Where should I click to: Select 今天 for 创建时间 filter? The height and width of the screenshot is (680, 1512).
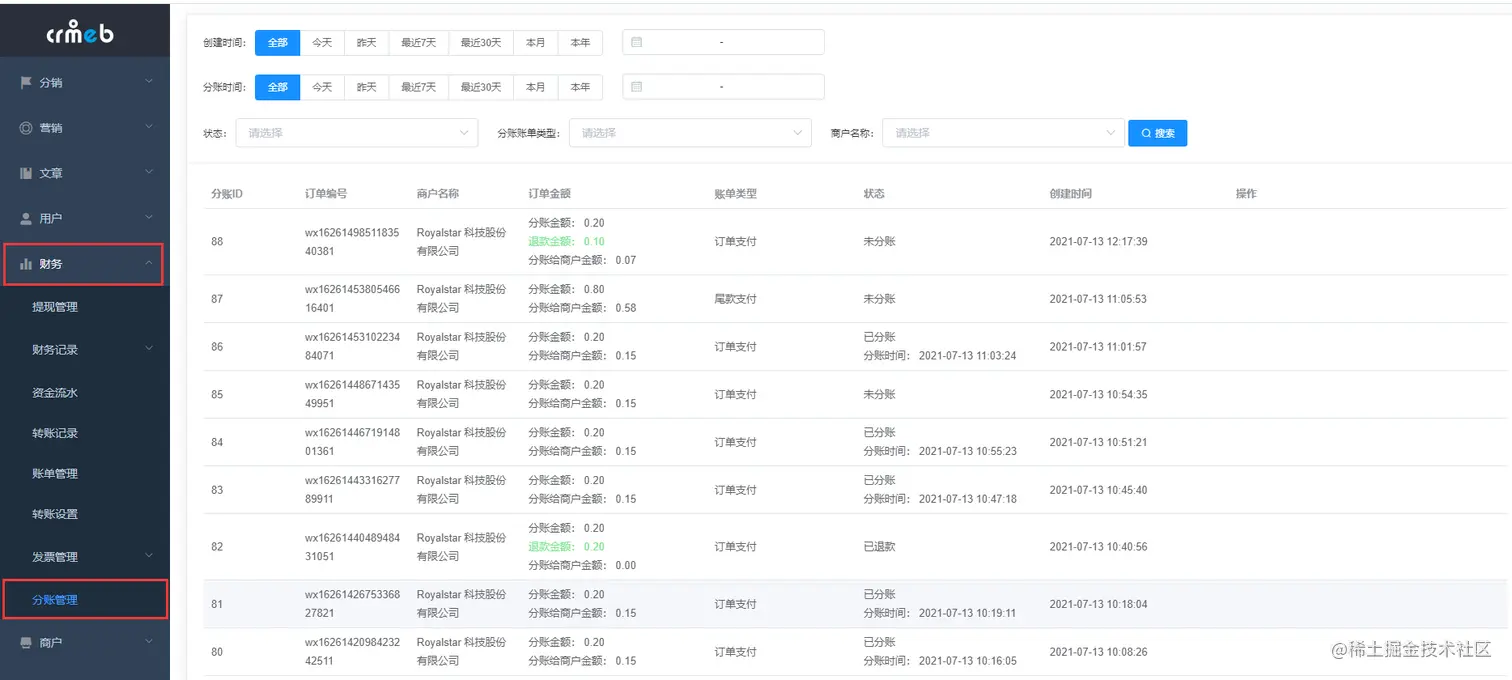pos(322,43)
